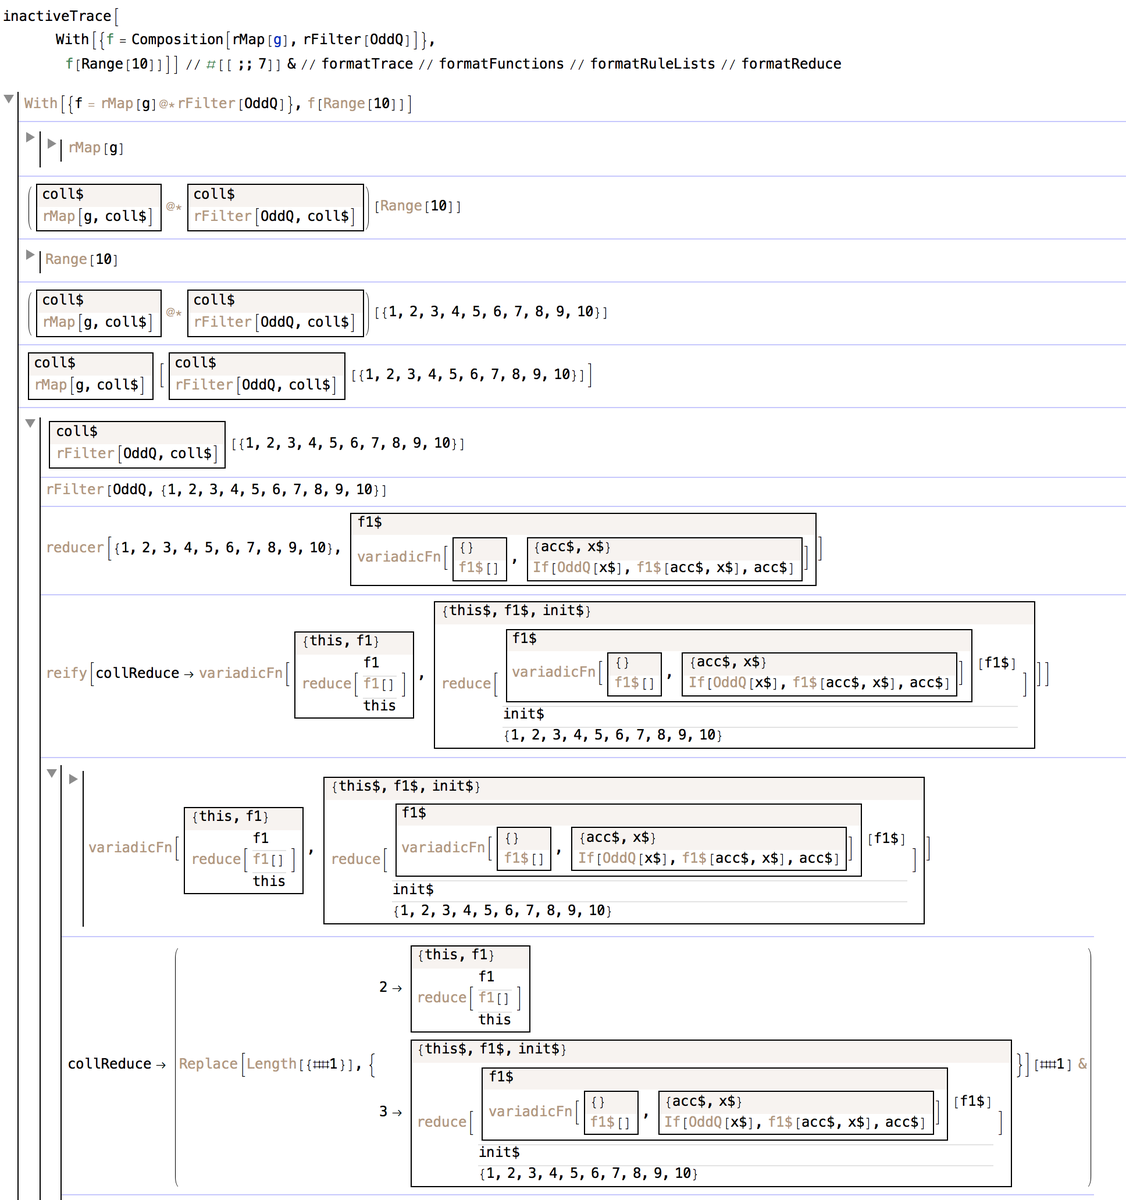Image resolution: width=1126 pixels, height=1200 pixels.
Task: Click formatFunctions in the input line
Action: coord(501,63)
